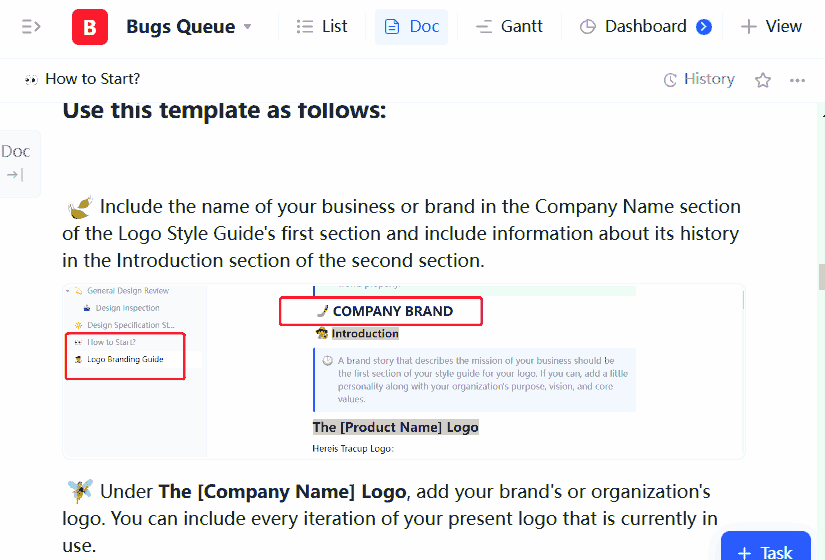Click the red Bugs Queue project icon
This screenshot has height=560, width=825.
[x=90, y=27]
